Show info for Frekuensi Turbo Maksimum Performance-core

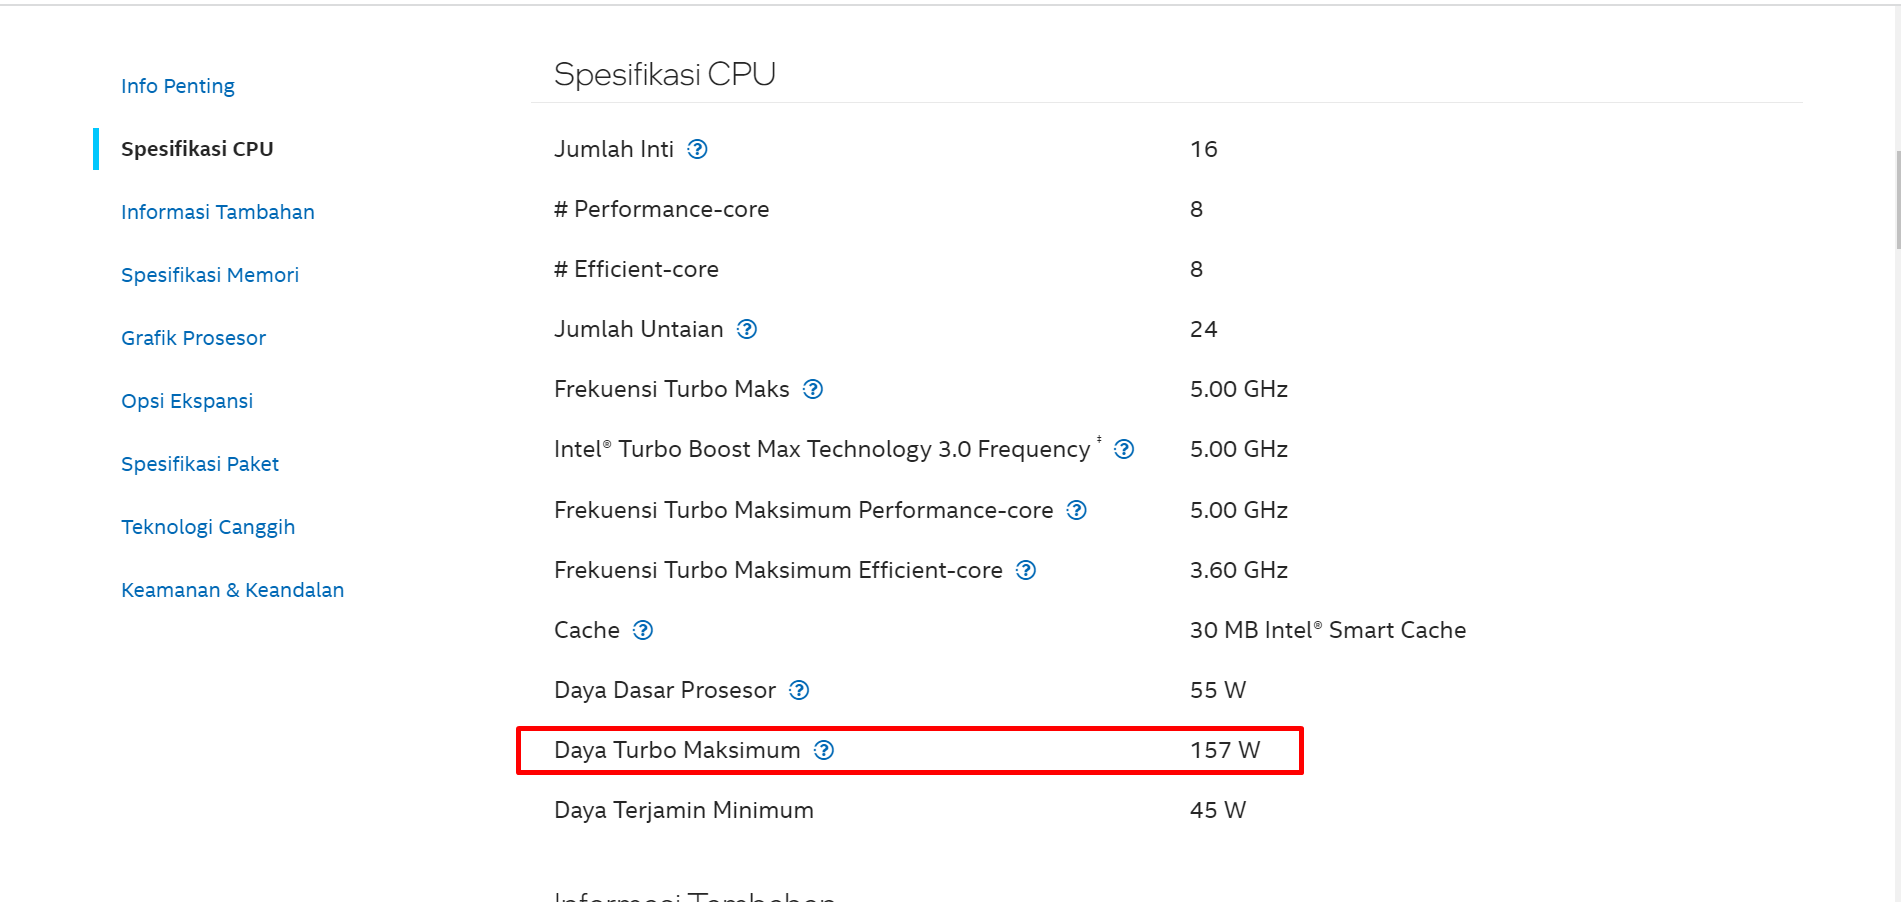click(x=1076, y=510)
